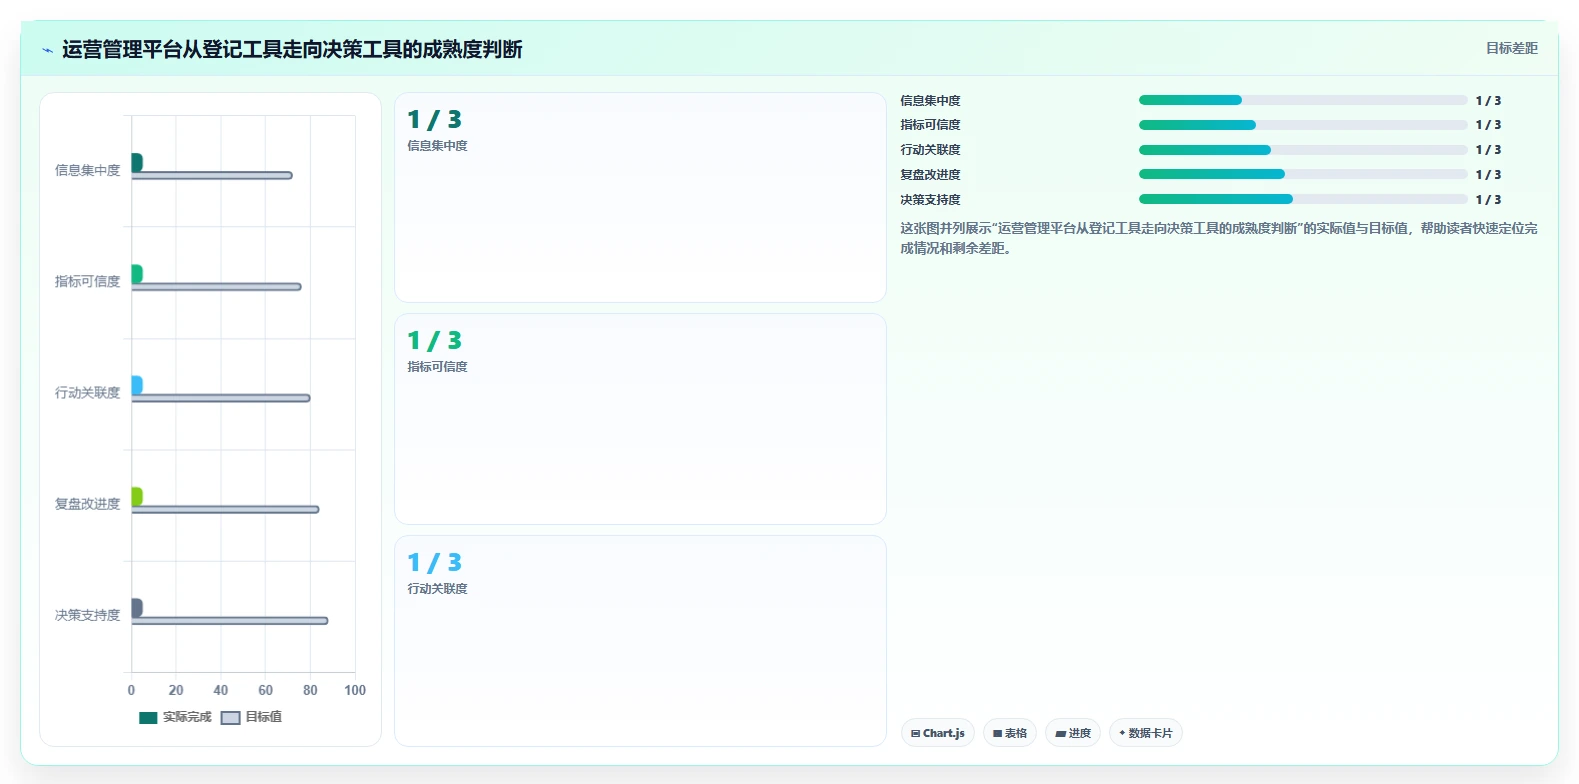The height and width of the screenshot is (784, 1579).
Task: Click the 复盘改进度 target bar in chart
Action: 225,509
